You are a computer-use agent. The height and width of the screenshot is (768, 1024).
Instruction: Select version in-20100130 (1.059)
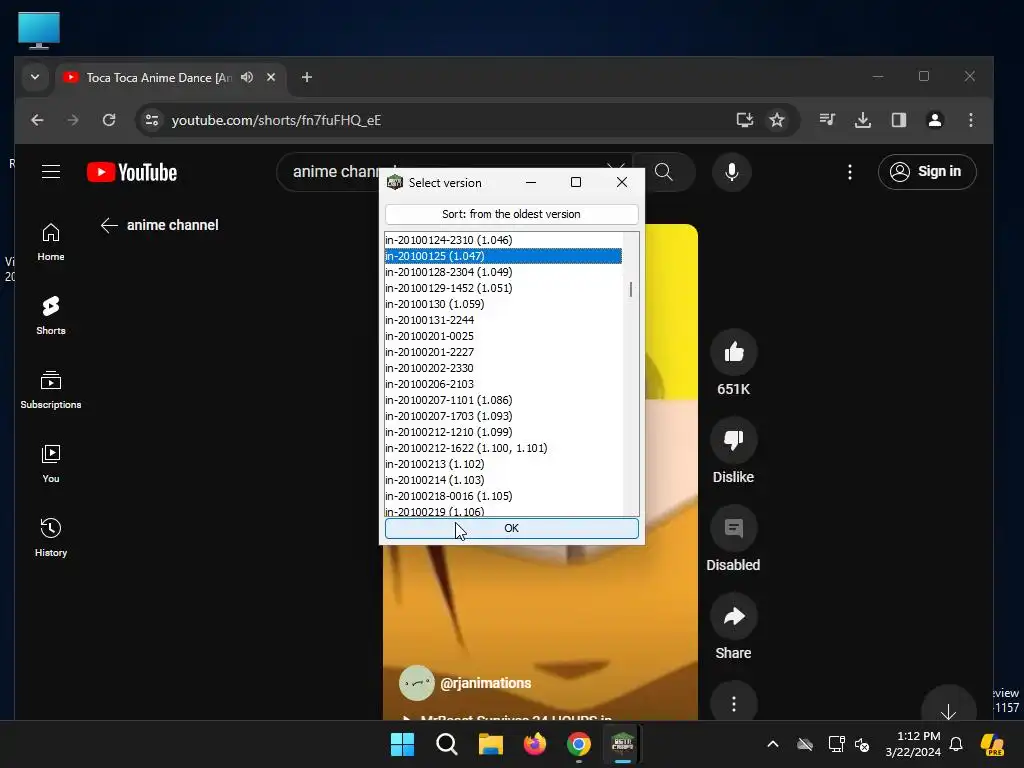click(x=503, y=304)
